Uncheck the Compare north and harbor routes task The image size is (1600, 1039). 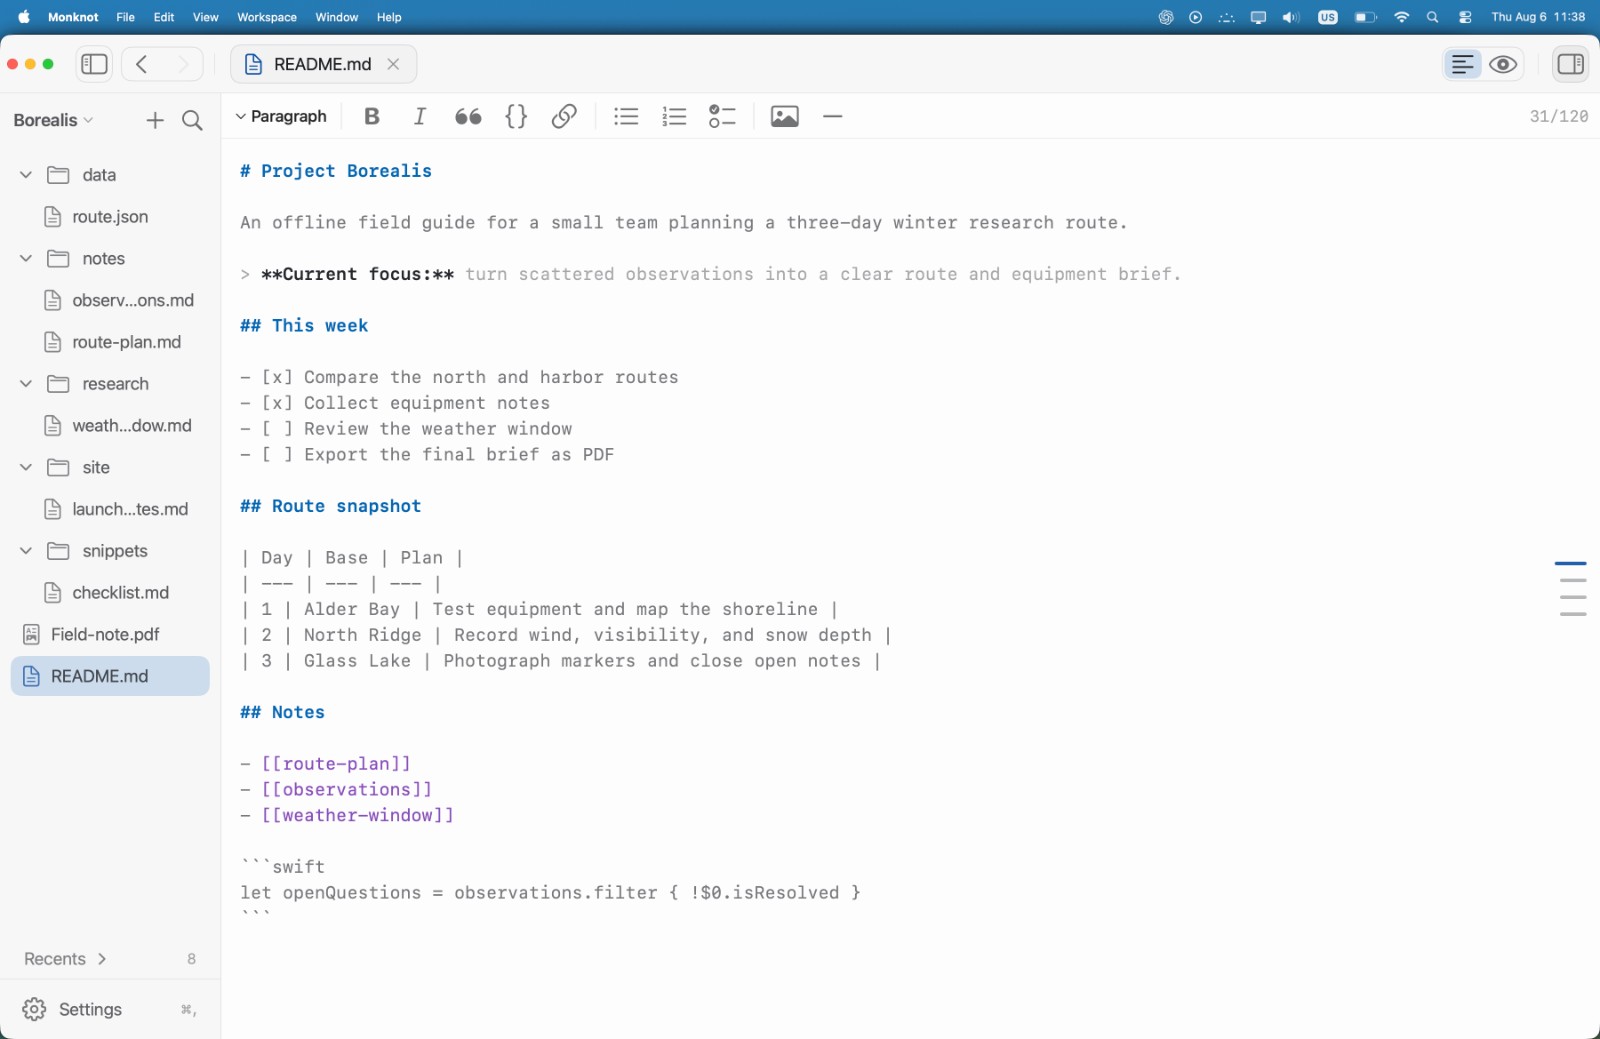(x=277, y=377)
